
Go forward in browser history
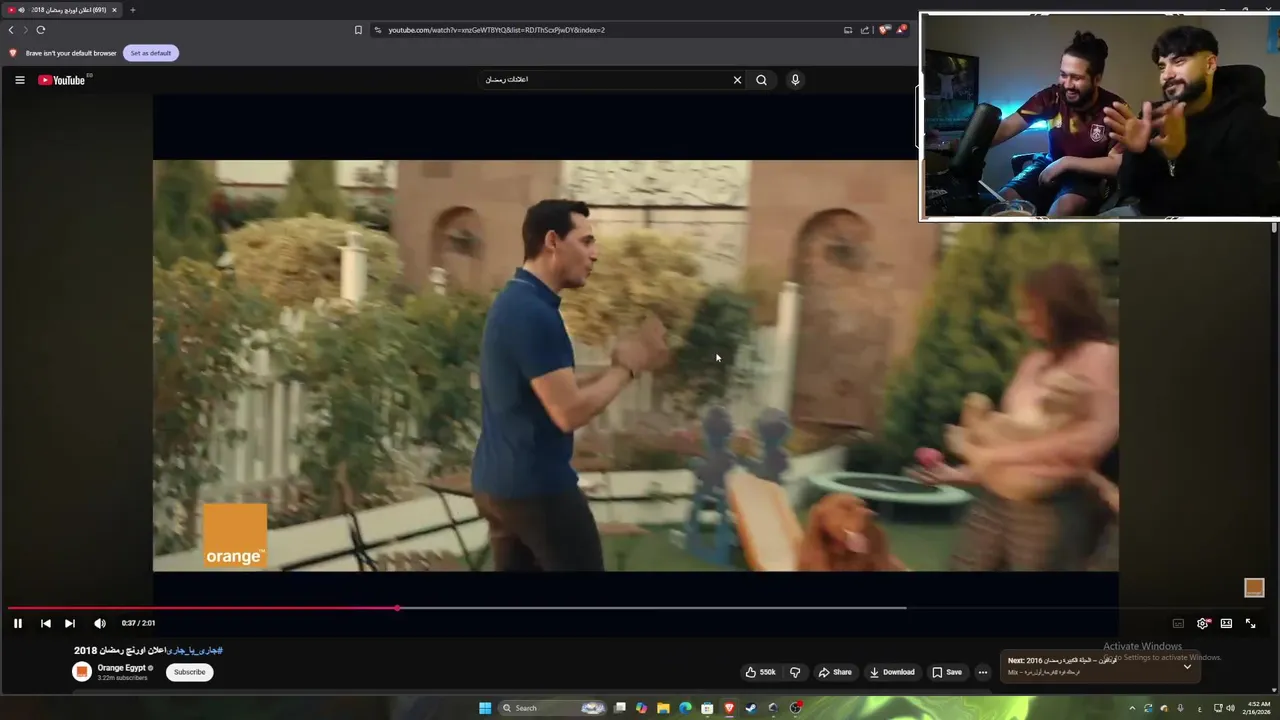(26, 30)
